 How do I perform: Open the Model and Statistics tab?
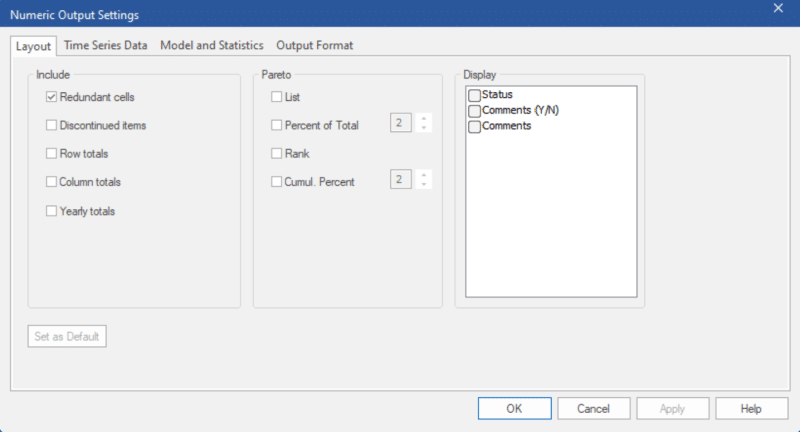click(x=212, y=45)
